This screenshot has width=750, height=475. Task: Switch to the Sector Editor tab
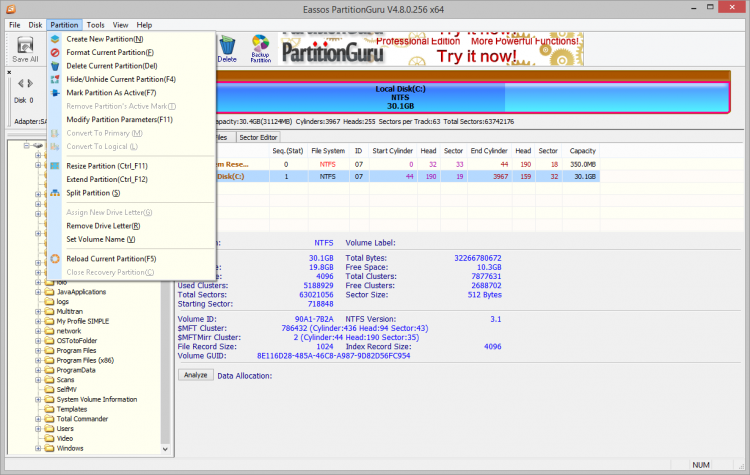click(x=258, y=137)
